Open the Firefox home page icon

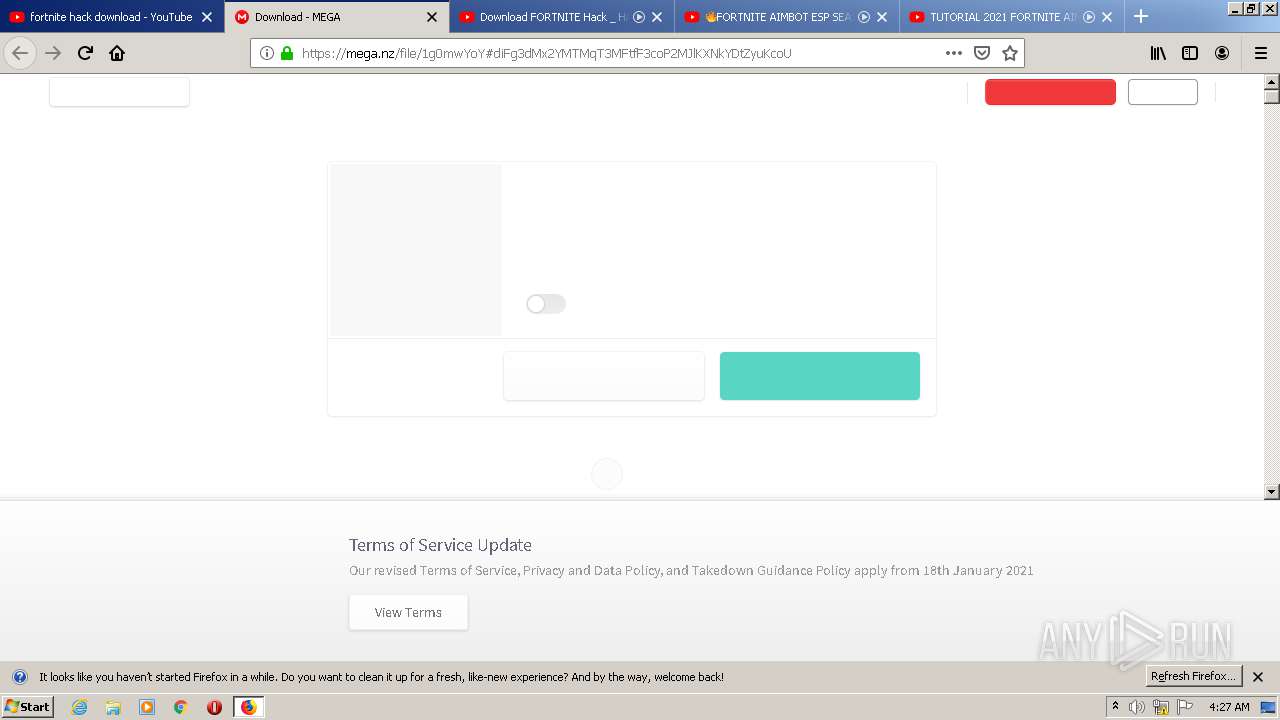tap(117, 53)
